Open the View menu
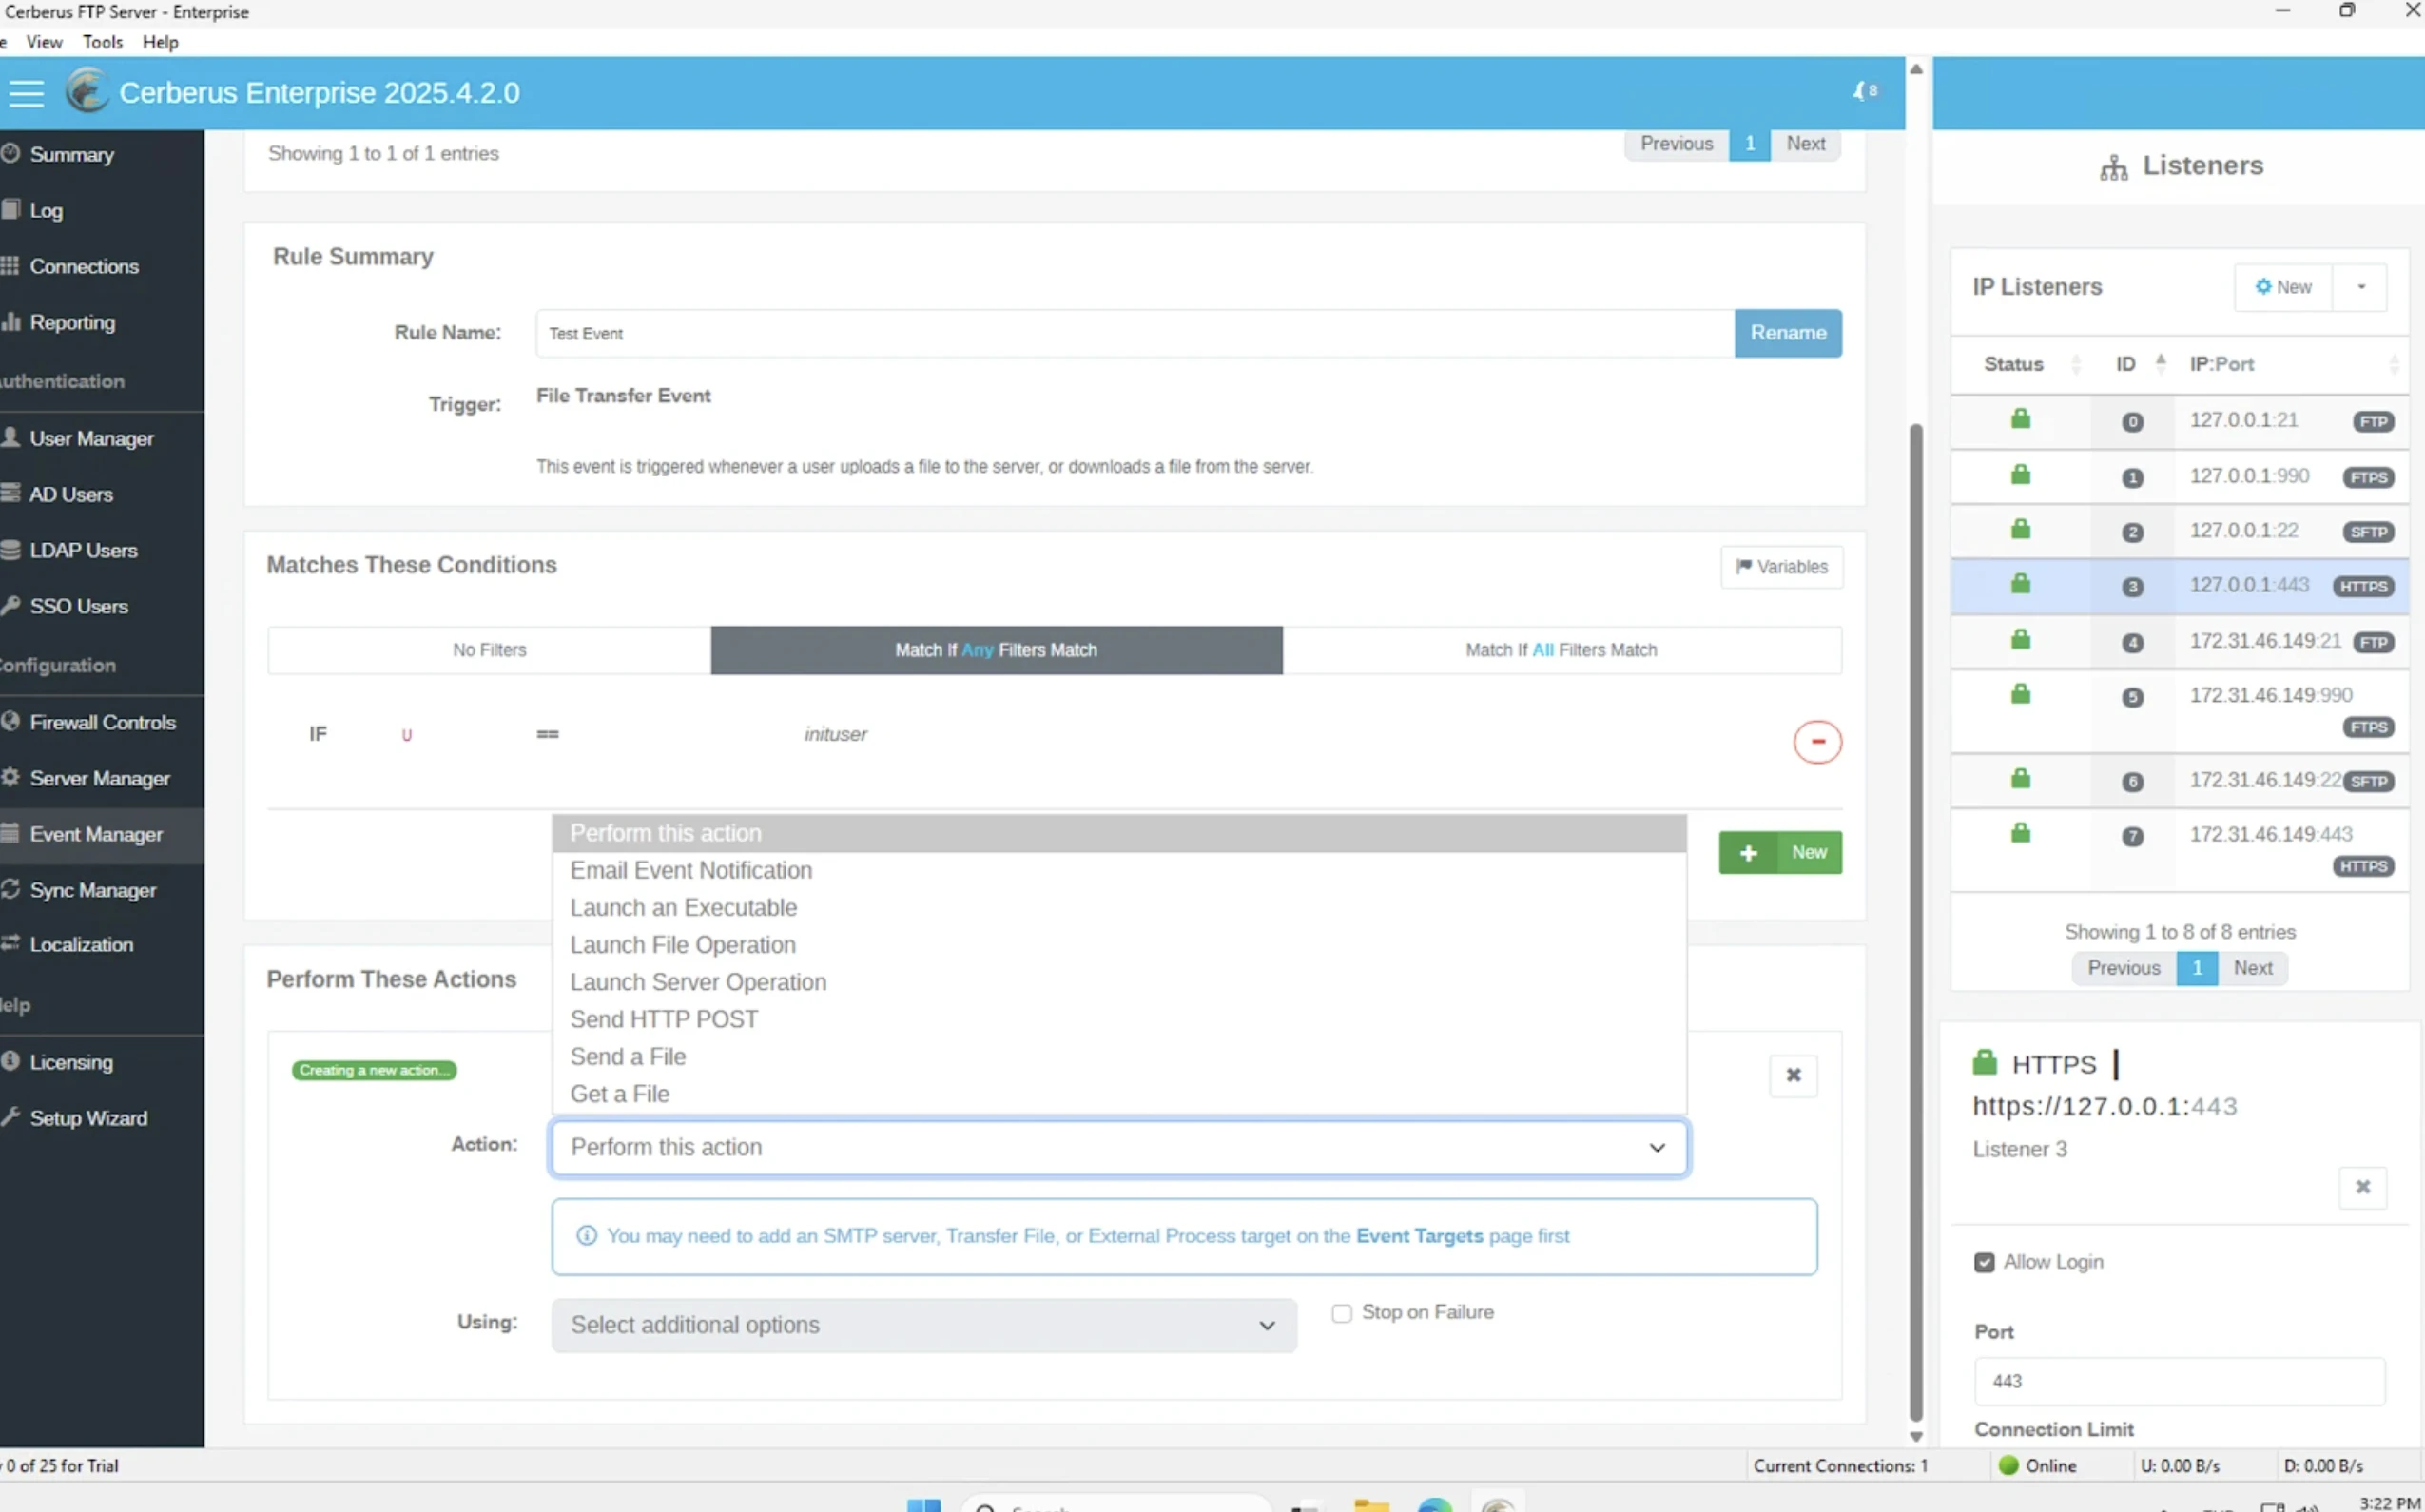2425x1512 pixels. click(x=44, y=42)
